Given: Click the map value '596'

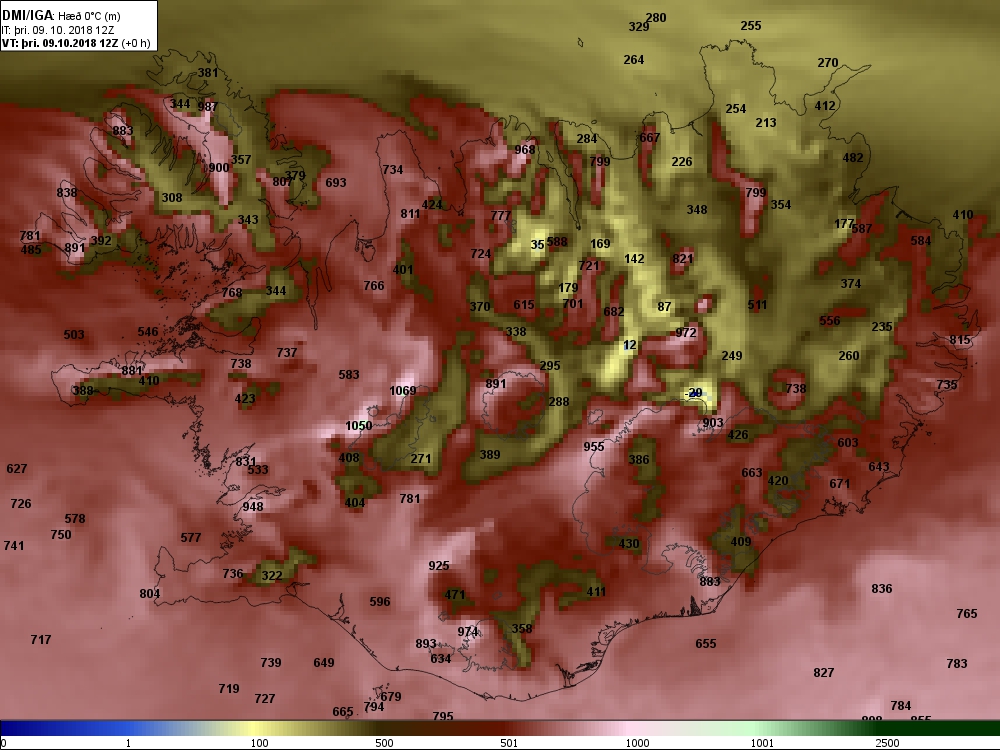Looking at the screenshot, I should coord(379,601).
